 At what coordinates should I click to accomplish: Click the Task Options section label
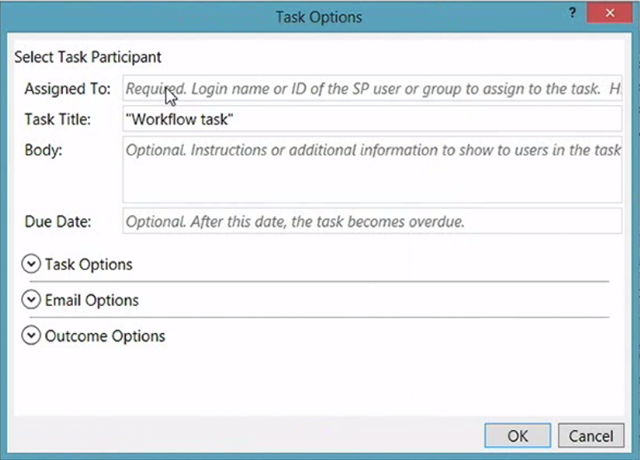pos(89,264)
